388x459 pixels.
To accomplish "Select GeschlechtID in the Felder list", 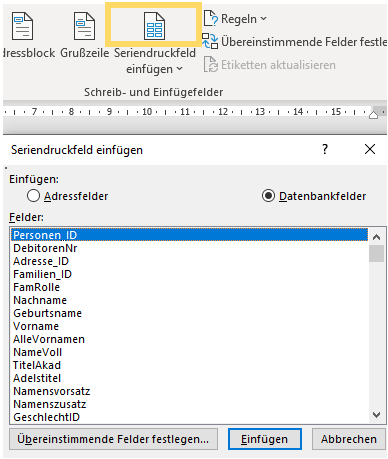I will coord(190,417).
